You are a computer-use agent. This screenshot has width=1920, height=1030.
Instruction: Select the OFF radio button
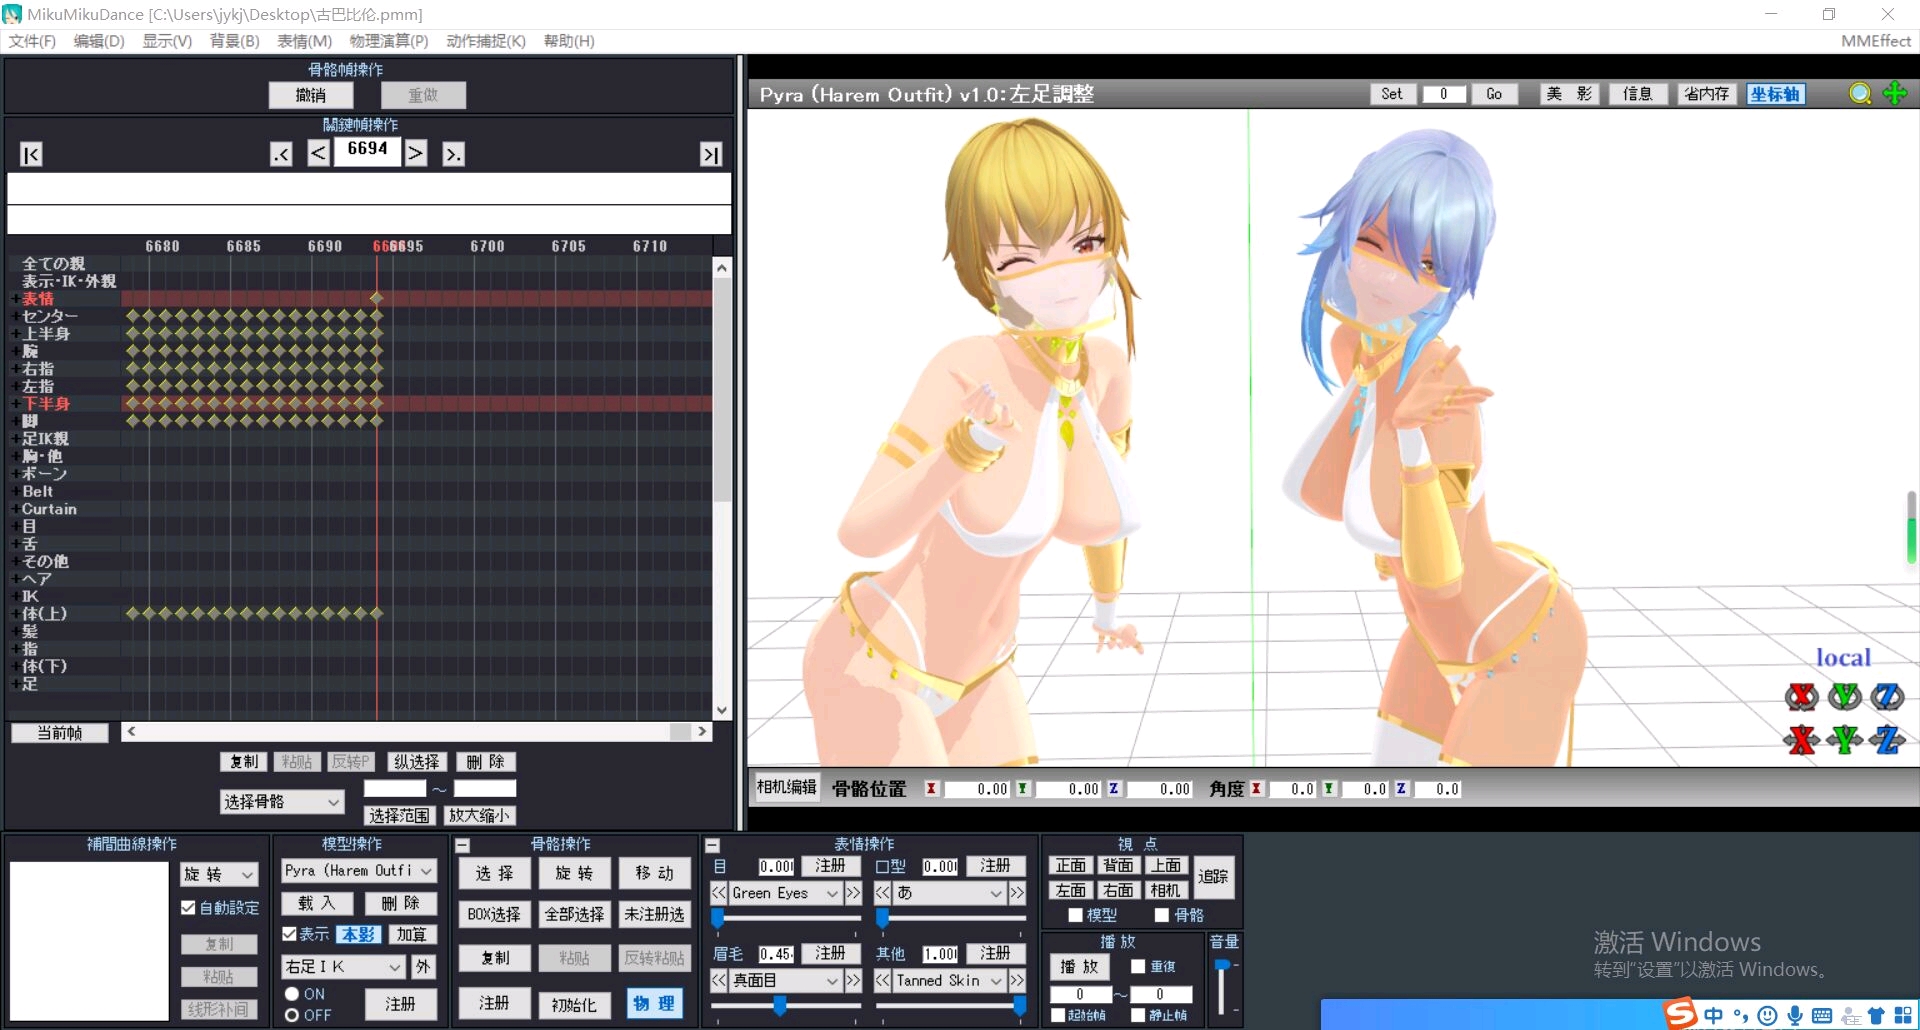[292, 1015]
